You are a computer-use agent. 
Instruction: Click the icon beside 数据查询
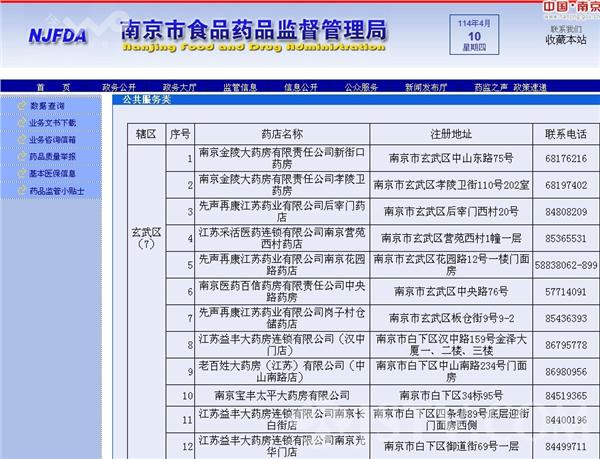click(x=20, y=106)
